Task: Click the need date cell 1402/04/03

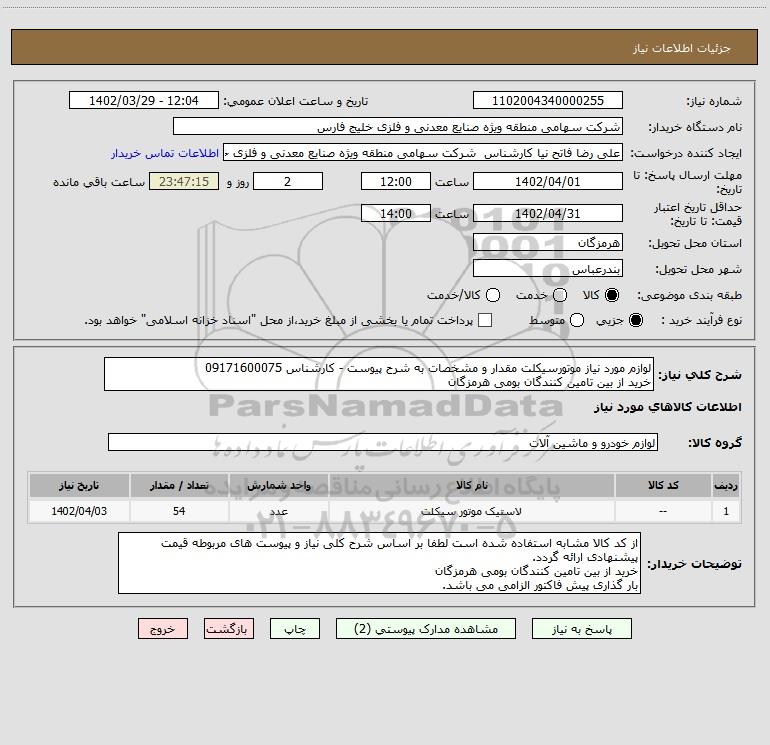Action: 79,512
